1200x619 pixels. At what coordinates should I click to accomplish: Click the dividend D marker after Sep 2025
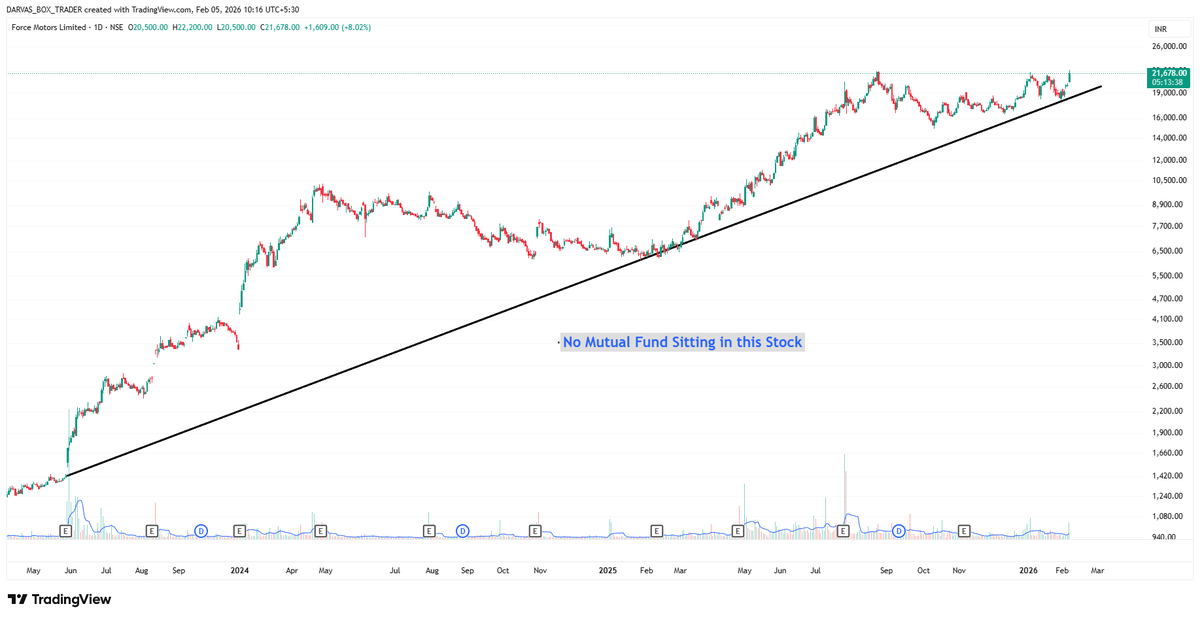tap(899, 530)
